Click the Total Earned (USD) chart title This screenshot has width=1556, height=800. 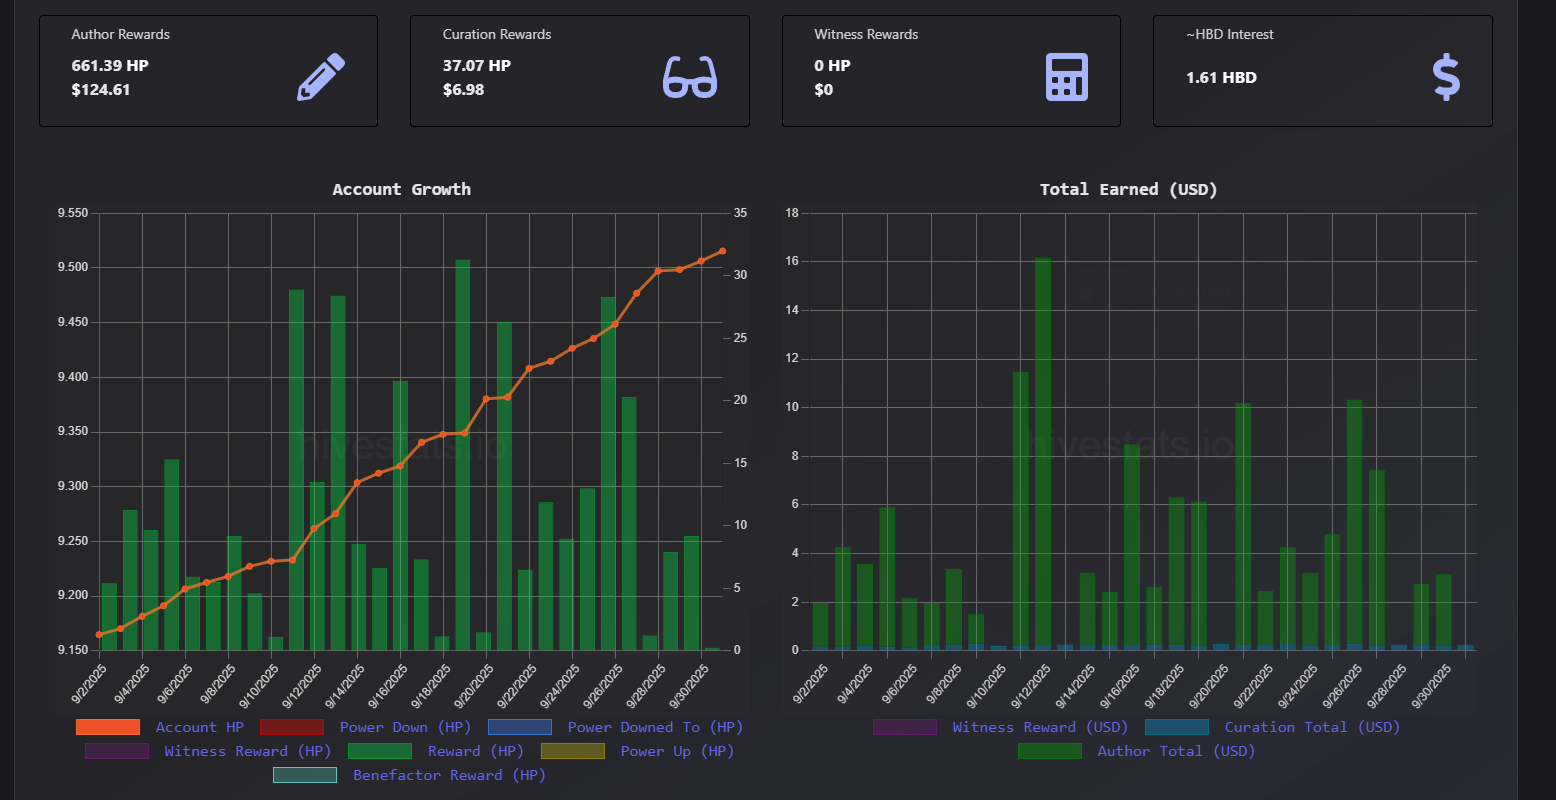tap(1128, 189)
